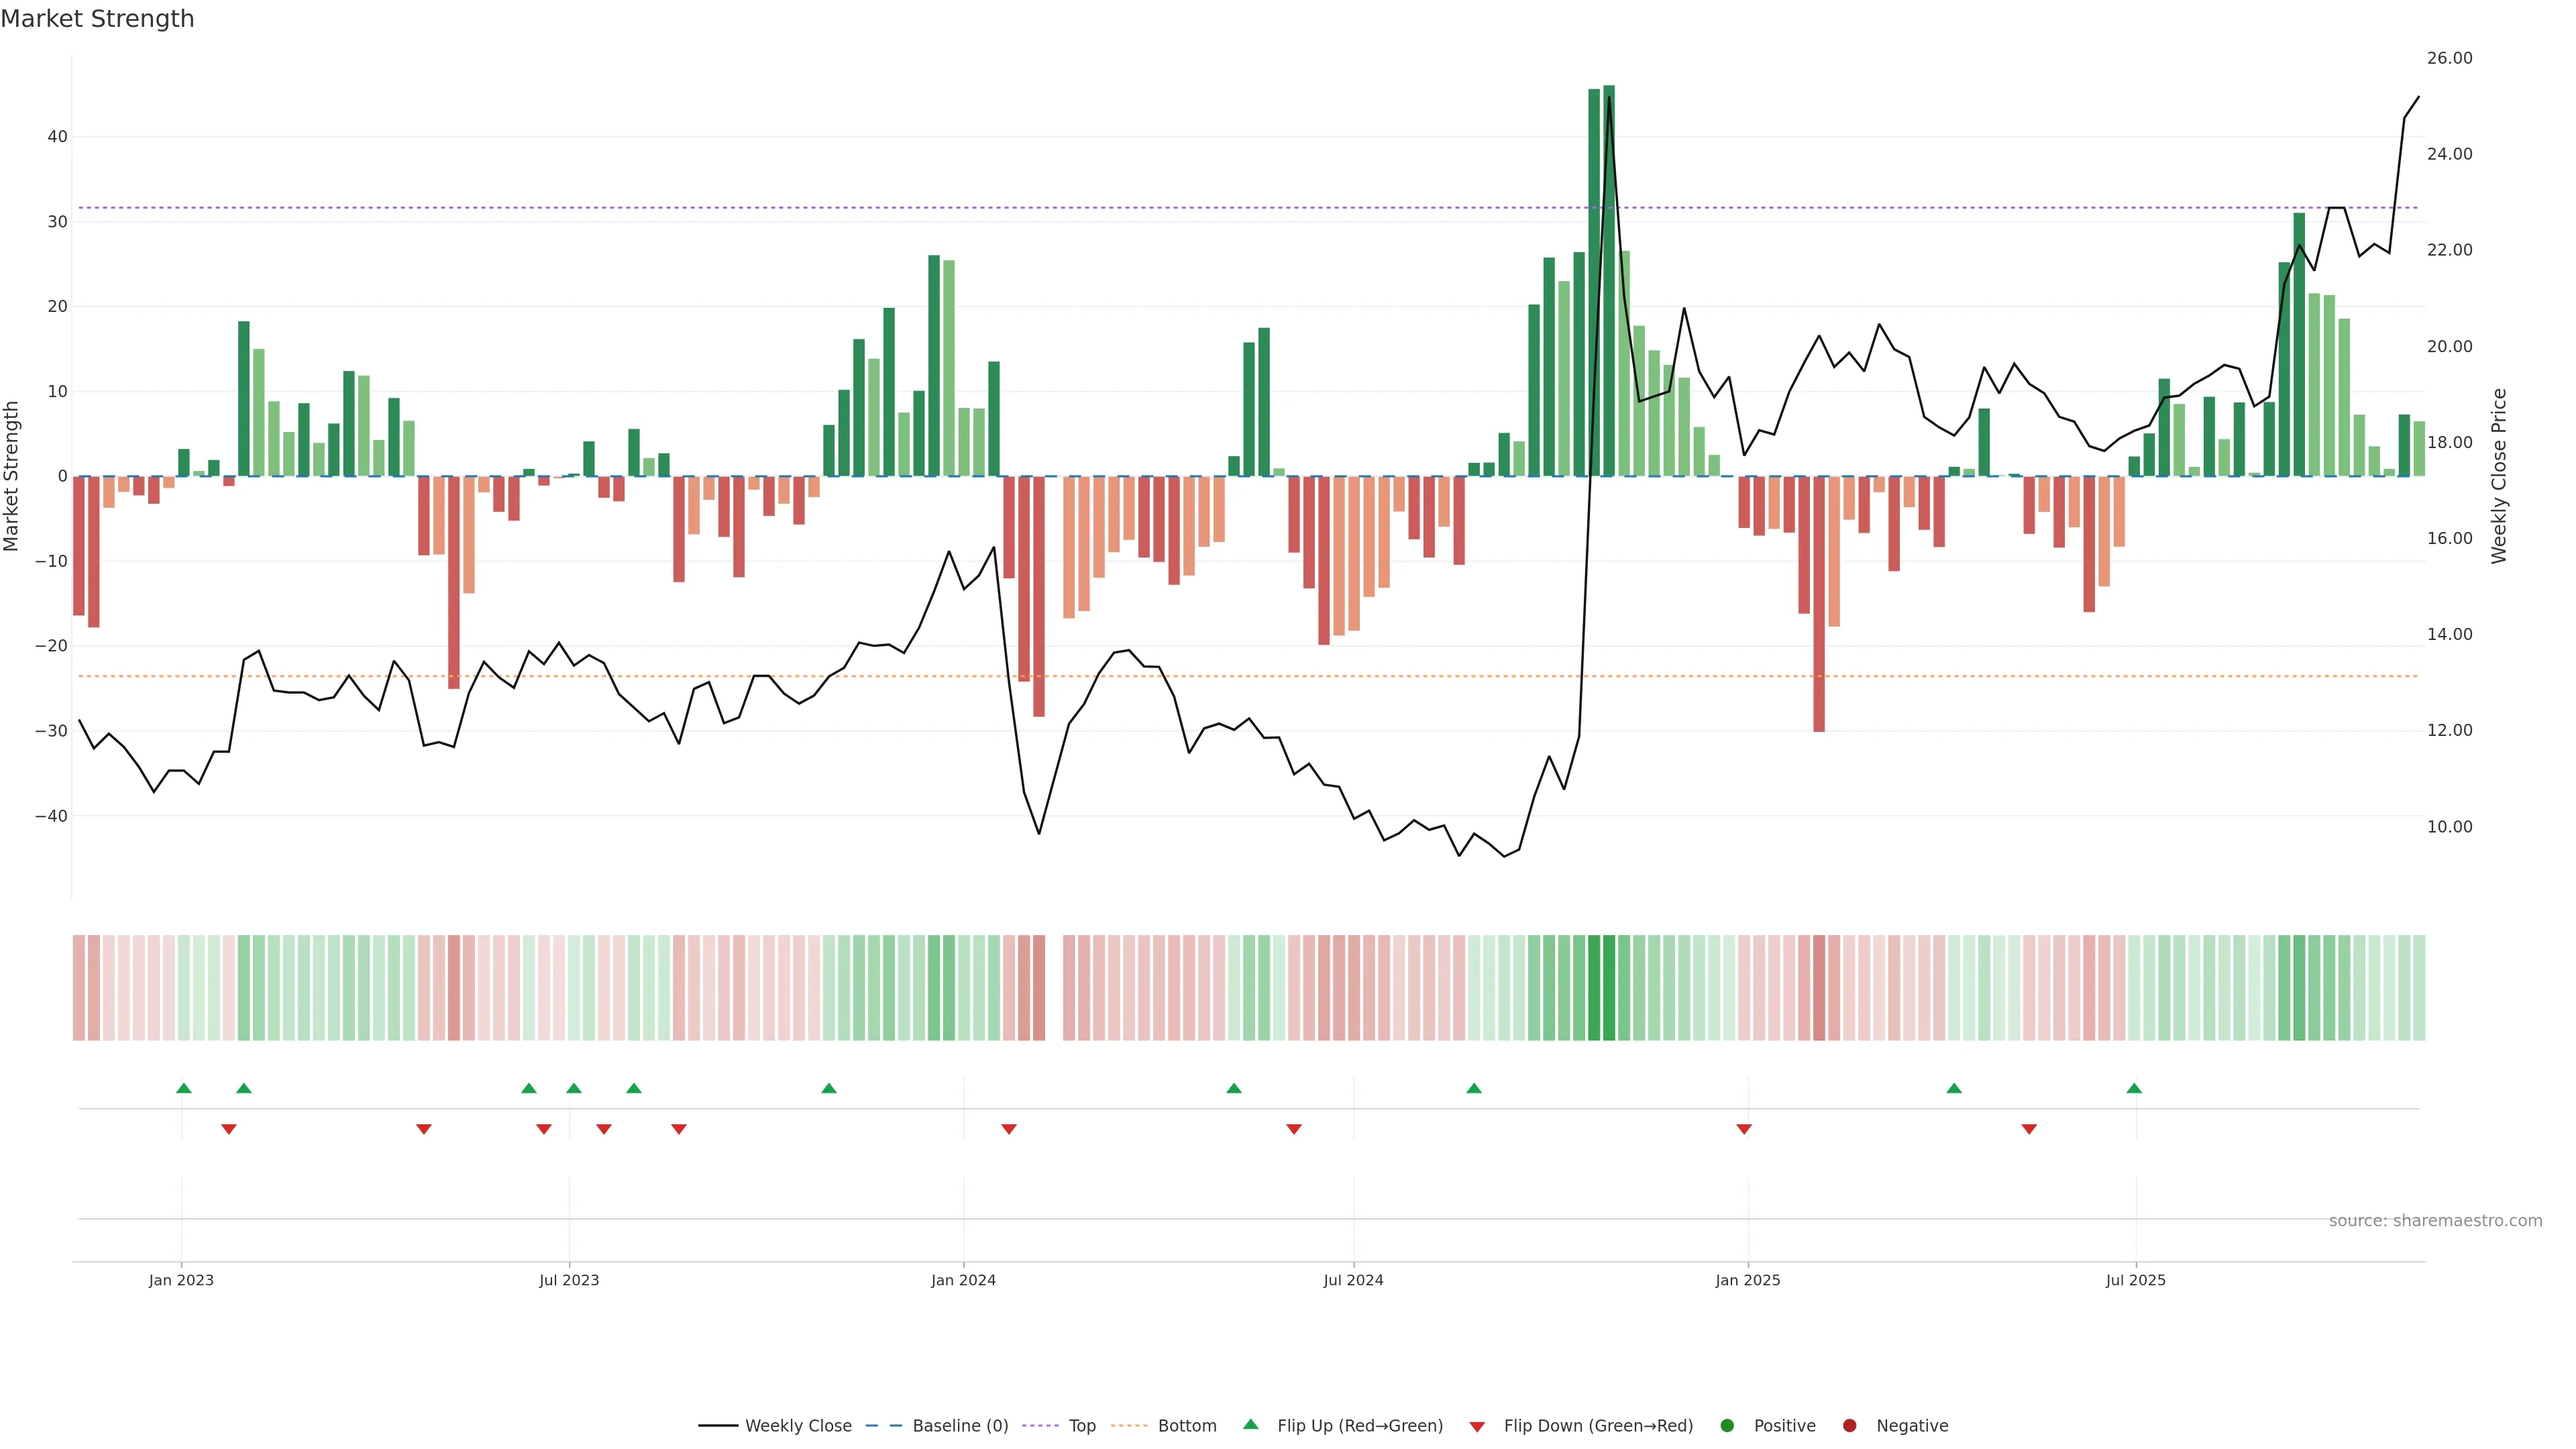2576x1449 pixels.
Task: Click the darkest green cell in the heat strip
Action: click(x=1609, y=988)
